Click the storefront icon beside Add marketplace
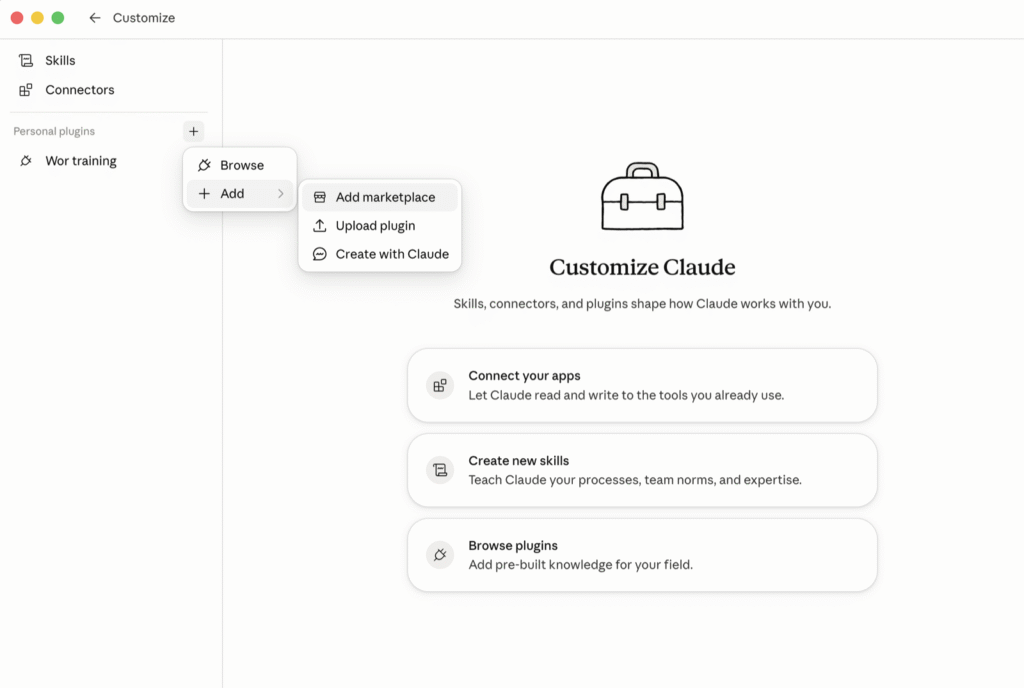The image size is (1024, 688). pyautogui.click(x=319, y=197)
